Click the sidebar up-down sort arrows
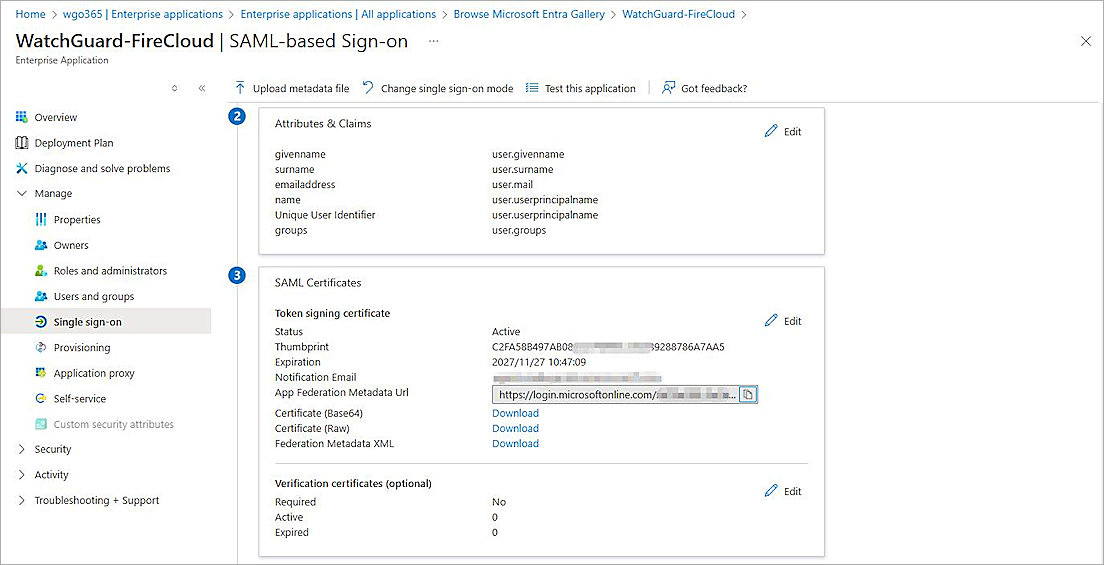The width and height of the screenshot is (1104, 565). 175,88
